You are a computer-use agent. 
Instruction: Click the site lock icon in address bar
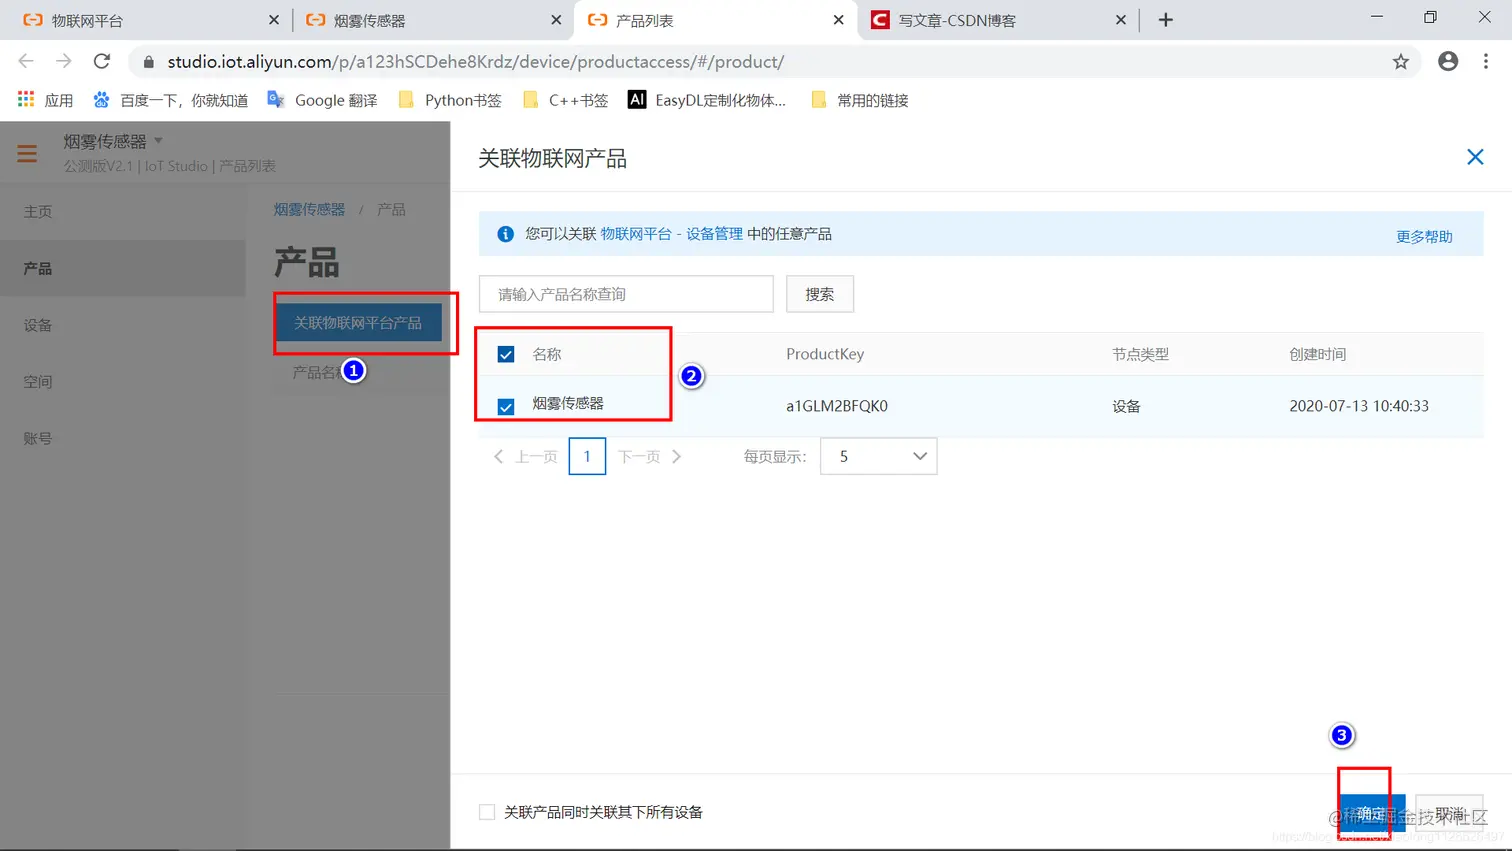[x=149, y=62]
